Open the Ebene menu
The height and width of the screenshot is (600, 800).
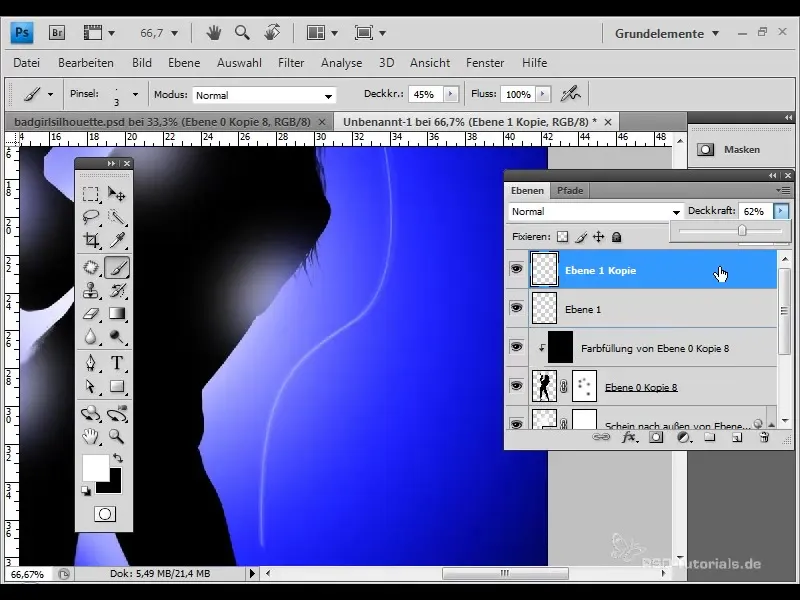(184, 63)
